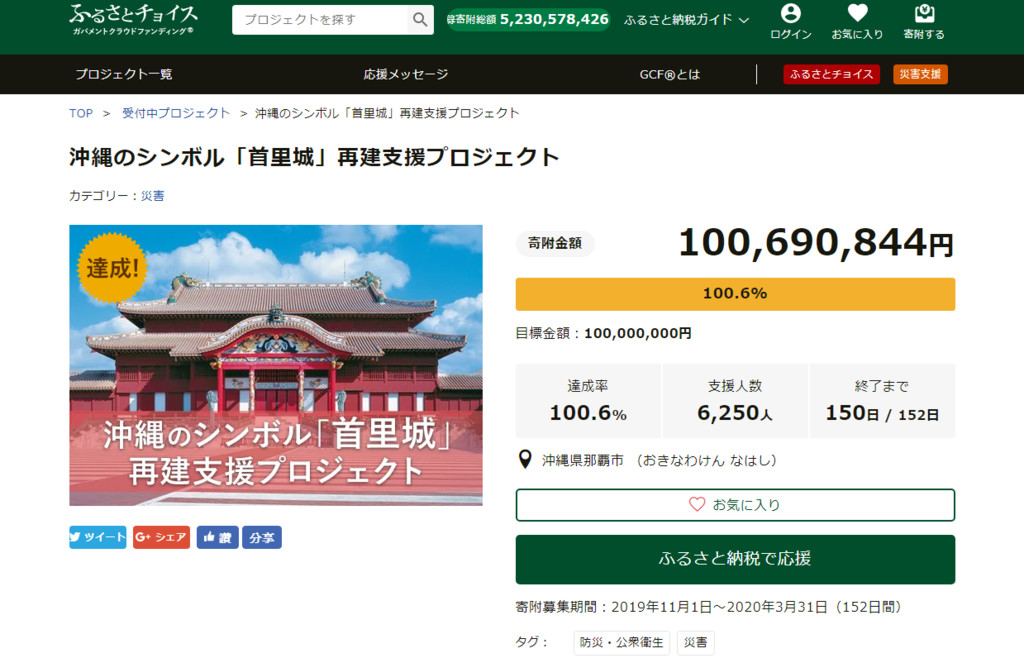Open the ログイン account icon
This screenshot has width=1024, height=658.
pyautogui.click(x=791, y=22)
